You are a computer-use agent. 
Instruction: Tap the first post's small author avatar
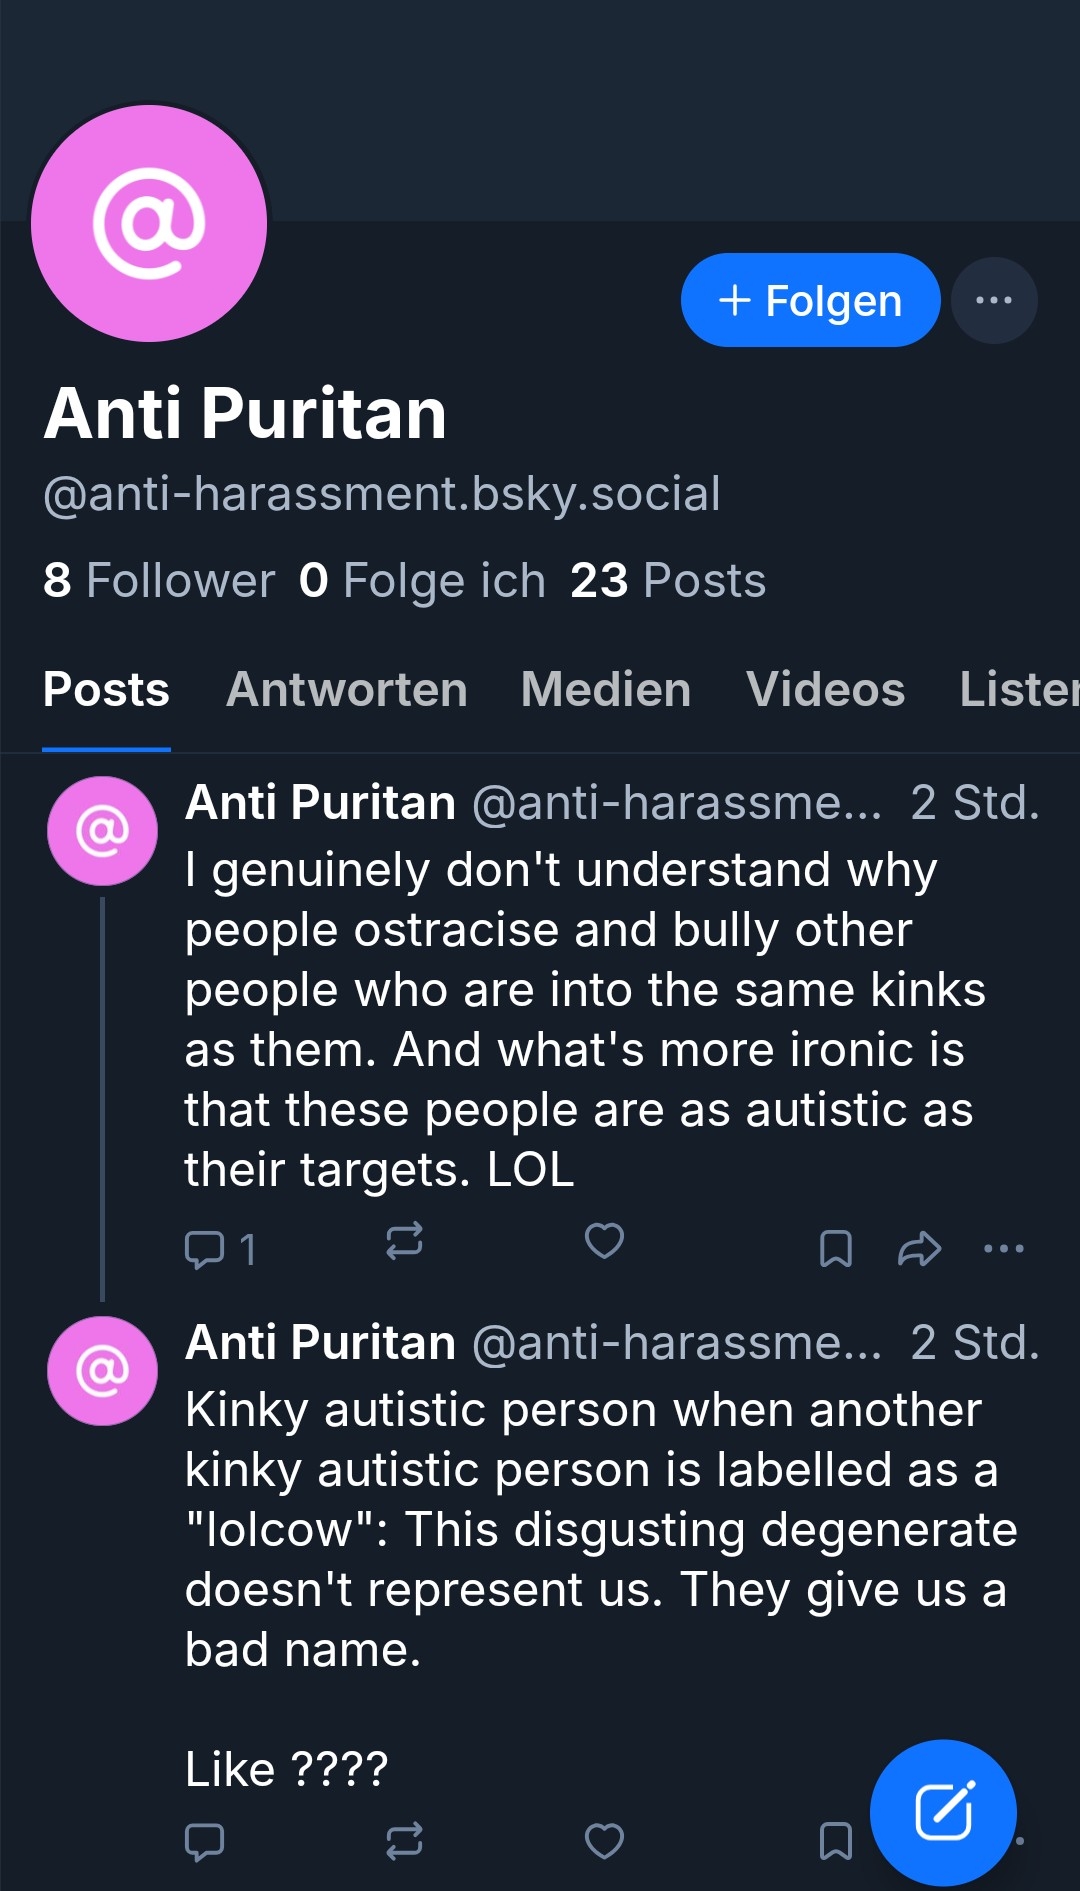[102, 831]
